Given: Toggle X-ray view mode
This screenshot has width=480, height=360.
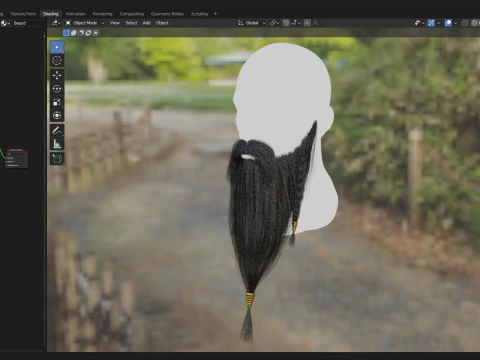Looking at the screenshot, I should point(465,23).
